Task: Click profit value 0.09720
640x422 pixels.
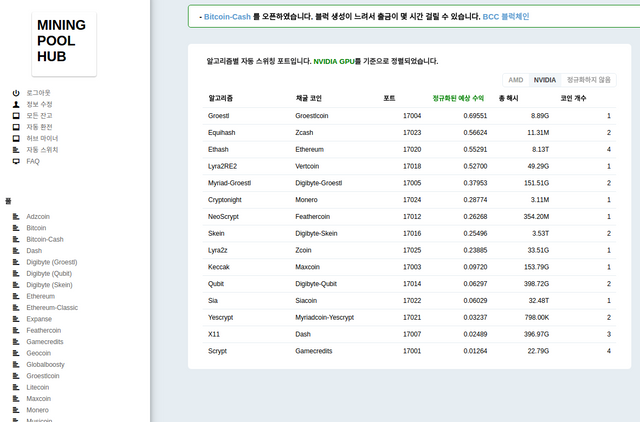Action: click(x=475, y=267)
